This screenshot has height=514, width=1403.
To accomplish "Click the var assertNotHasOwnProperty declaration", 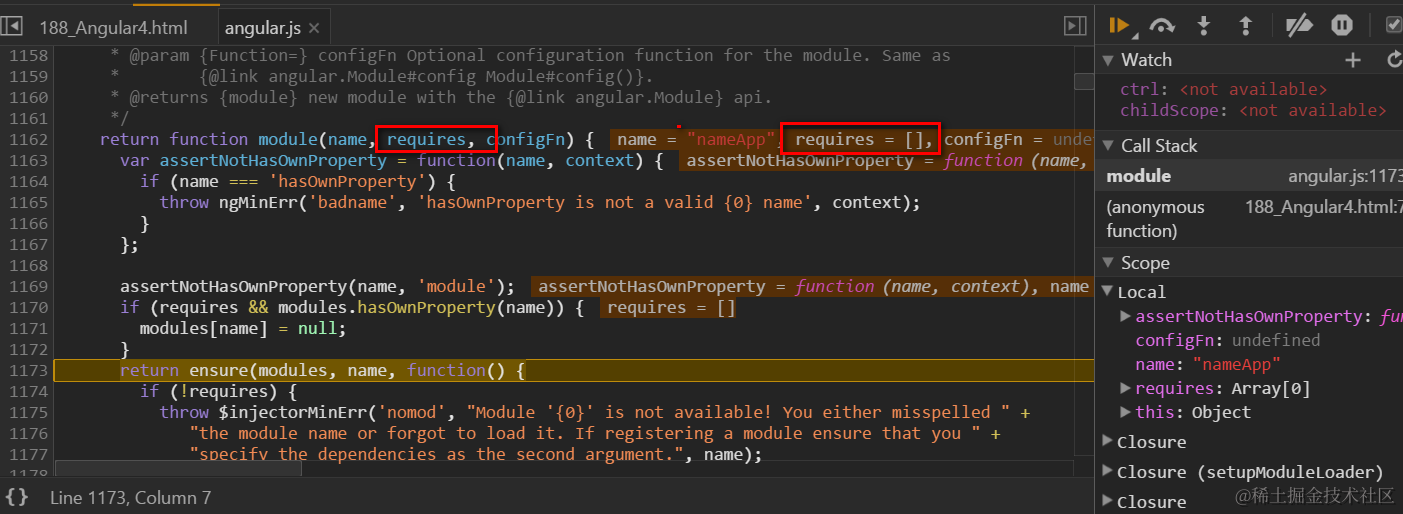I will click(391, 160).
